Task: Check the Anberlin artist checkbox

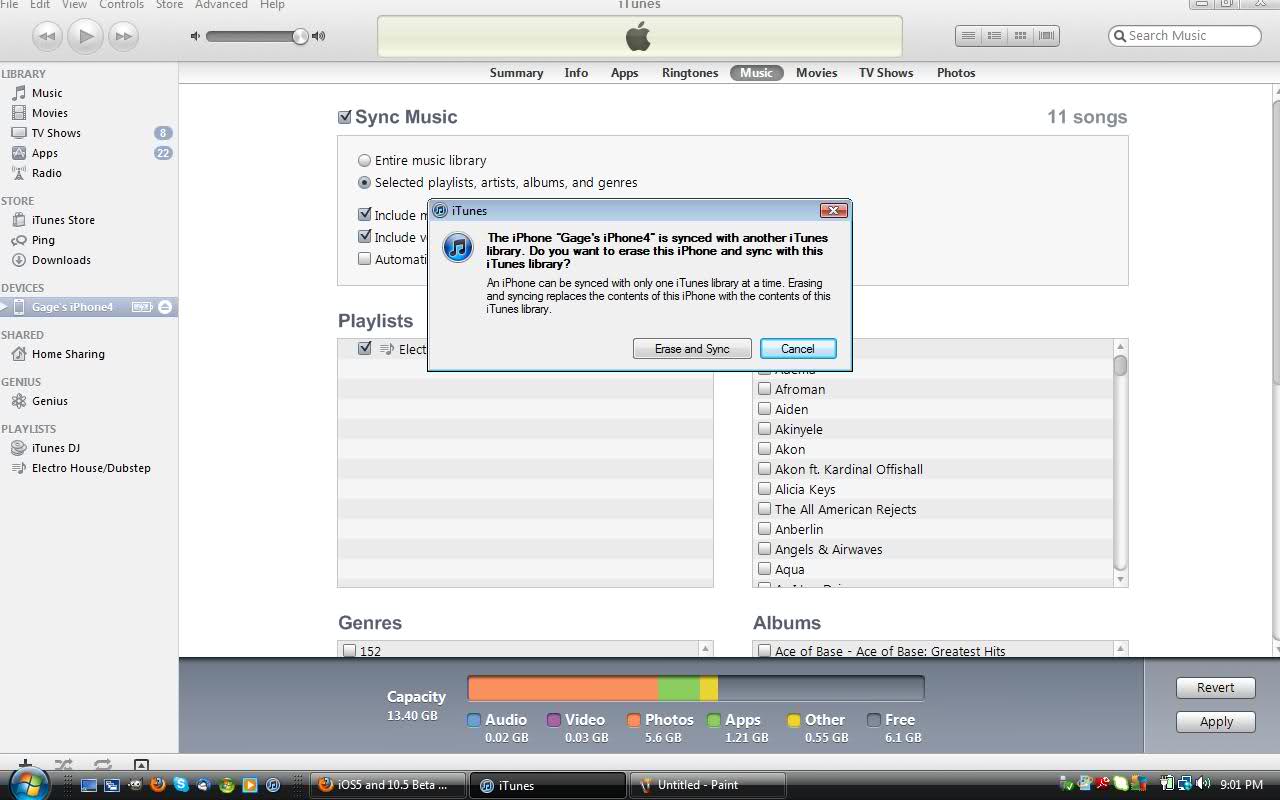Action: [x=764, y=529]
